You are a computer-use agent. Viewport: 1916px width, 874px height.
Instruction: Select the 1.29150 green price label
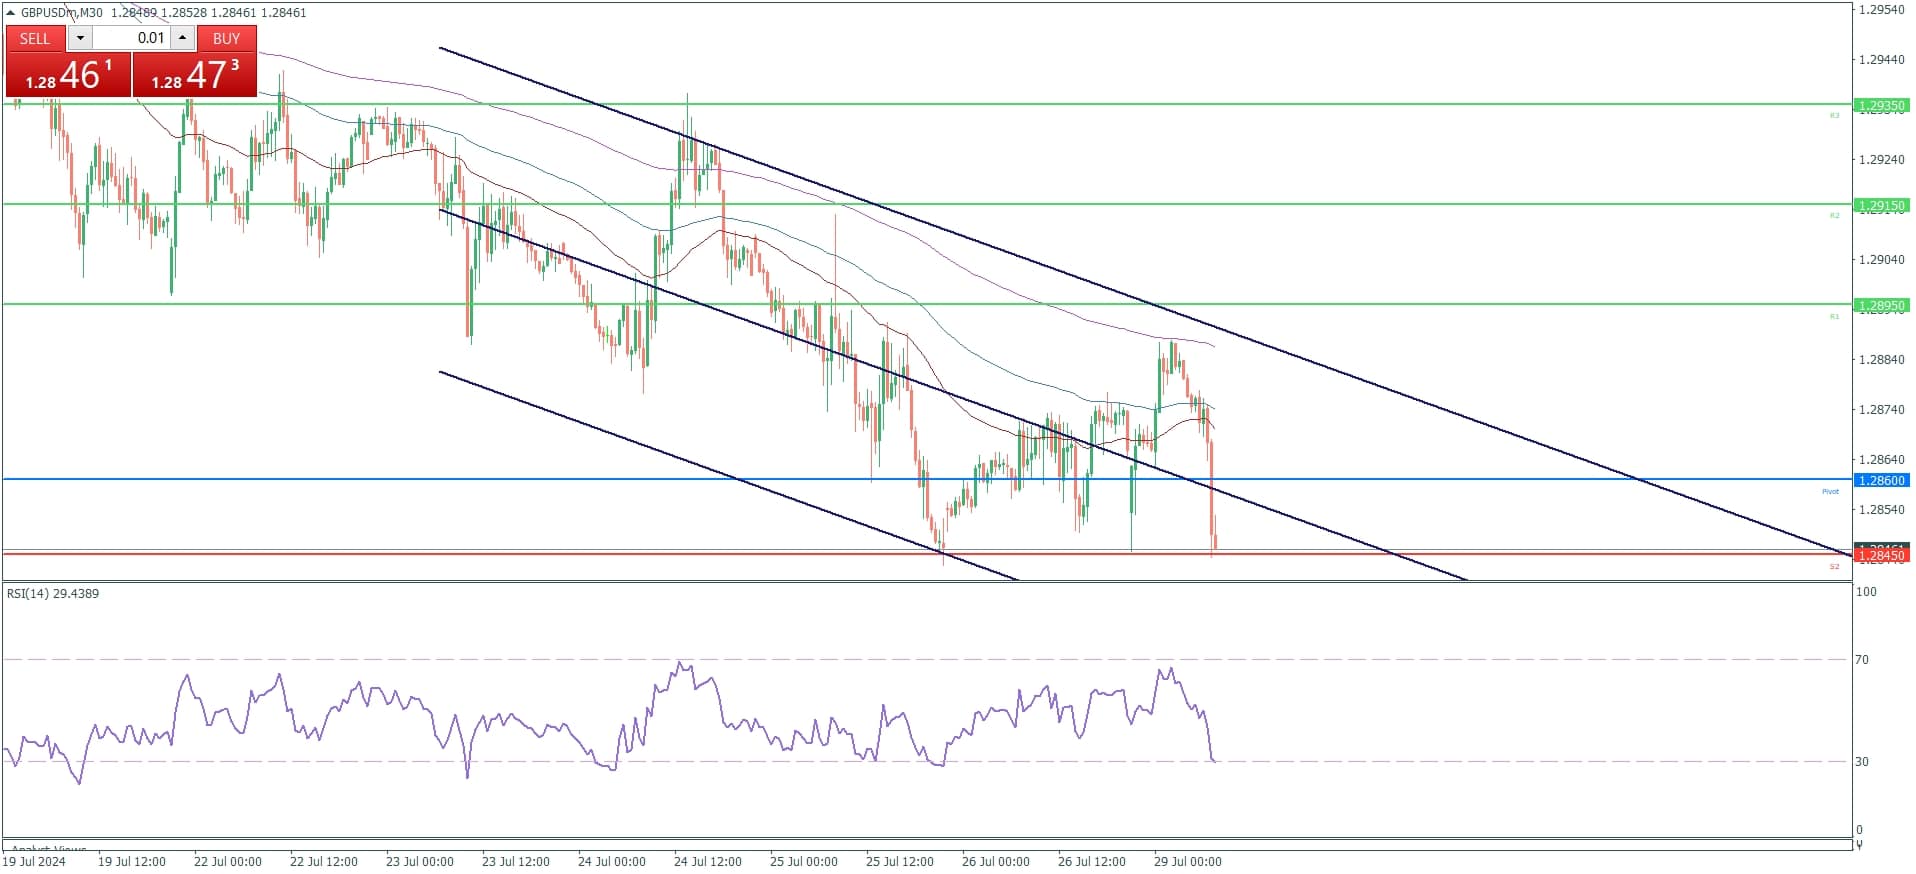pyautogui.click(x=1880, y=205)
